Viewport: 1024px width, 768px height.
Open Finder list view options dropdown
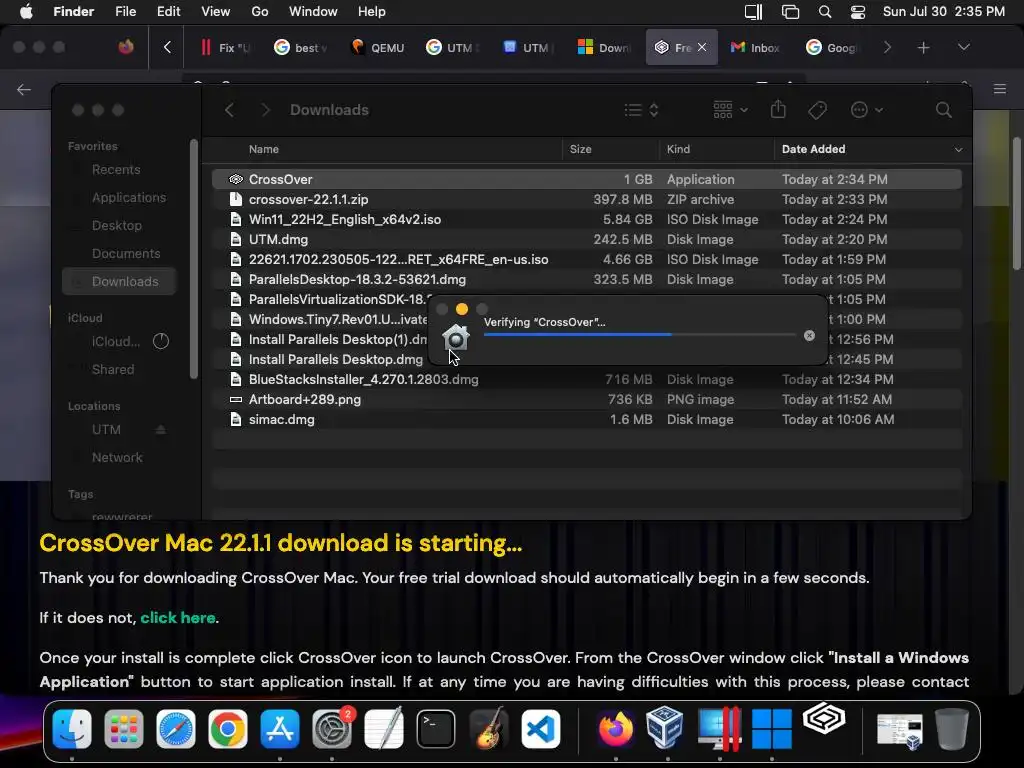click(641, 110)
